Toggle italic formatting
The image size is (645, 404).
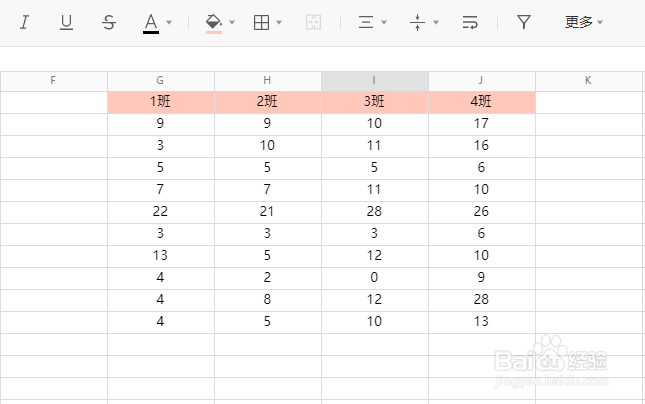24,22
